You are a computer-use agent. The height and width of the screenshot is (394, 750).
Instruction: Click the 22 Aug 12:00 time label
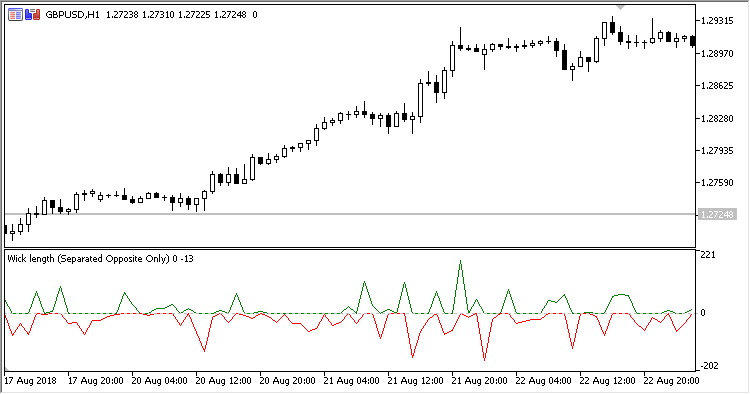coord(607,381)
